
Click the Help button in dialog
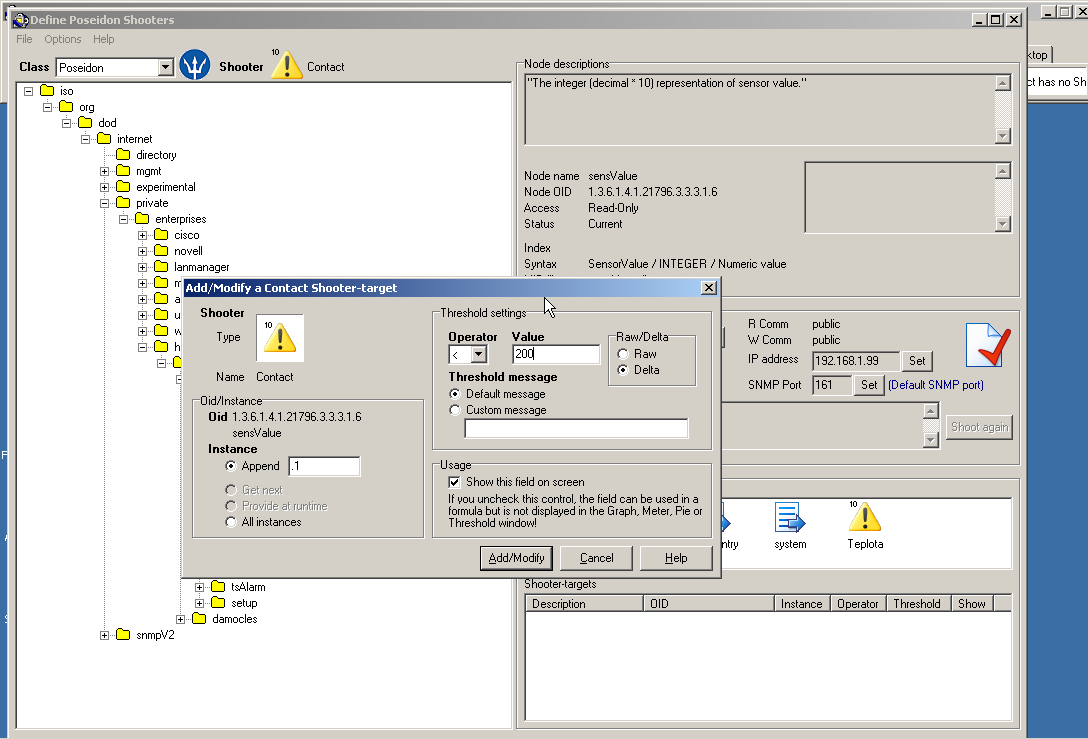point(676,558)
